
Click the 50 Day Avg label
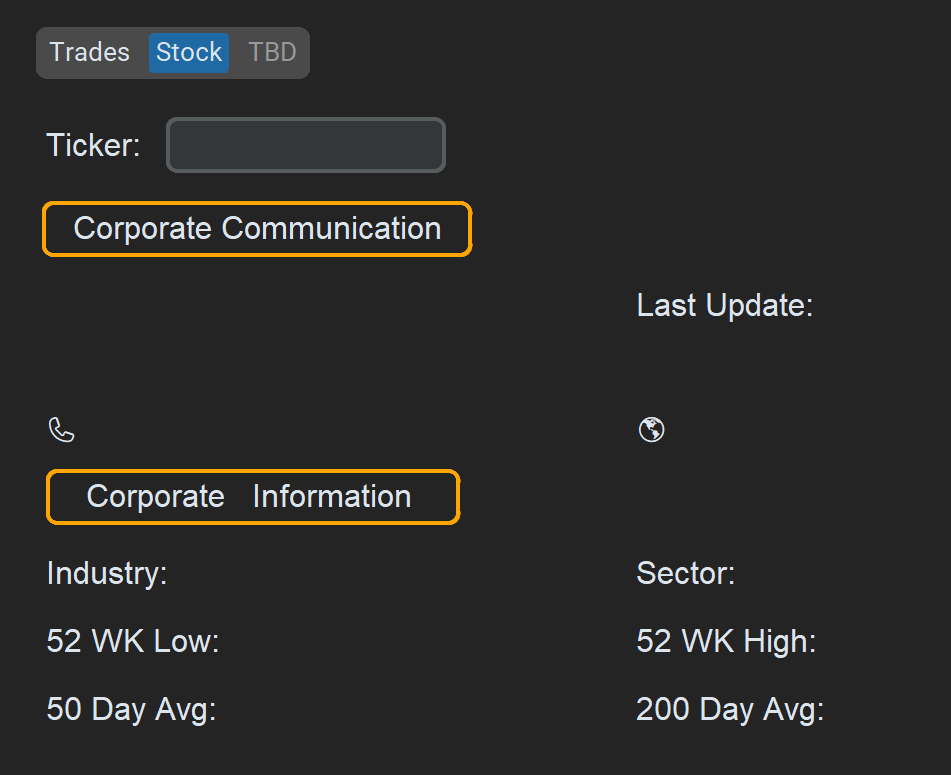pyautogui.click(x=131, y=709)
